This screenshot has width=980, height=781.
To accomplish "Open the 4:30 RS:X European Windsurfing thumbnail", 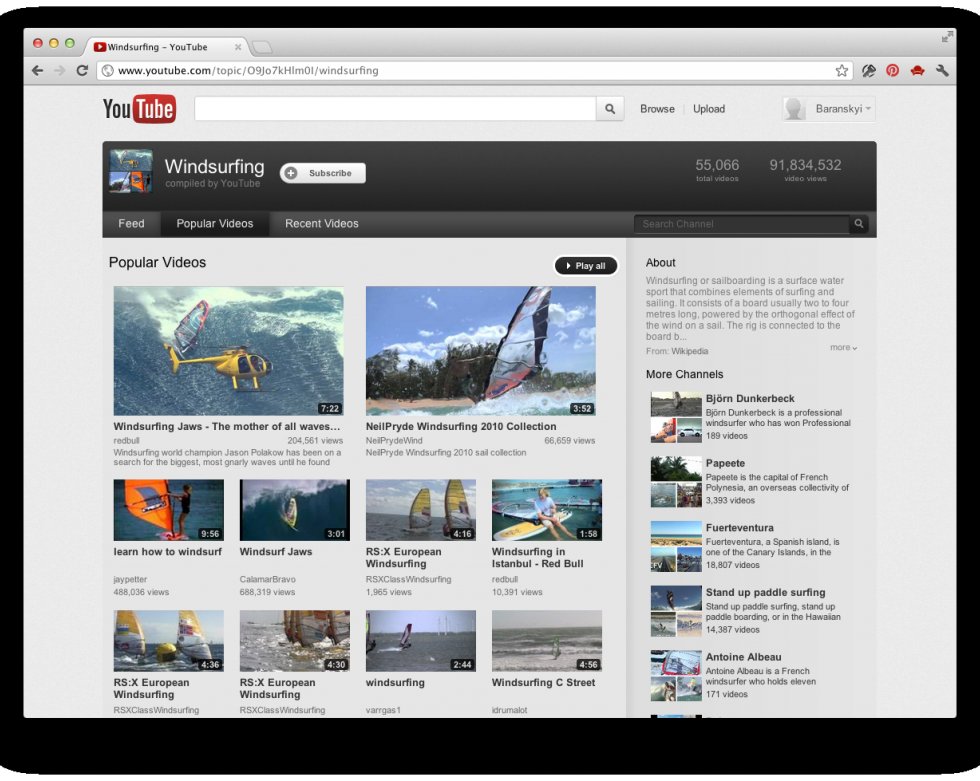I will tap(295, 641).
